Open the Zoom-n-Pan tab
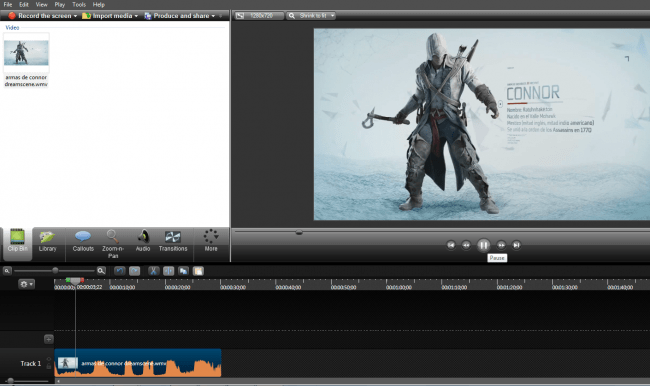Screen dimensions: 650x386 click(113, 244)
